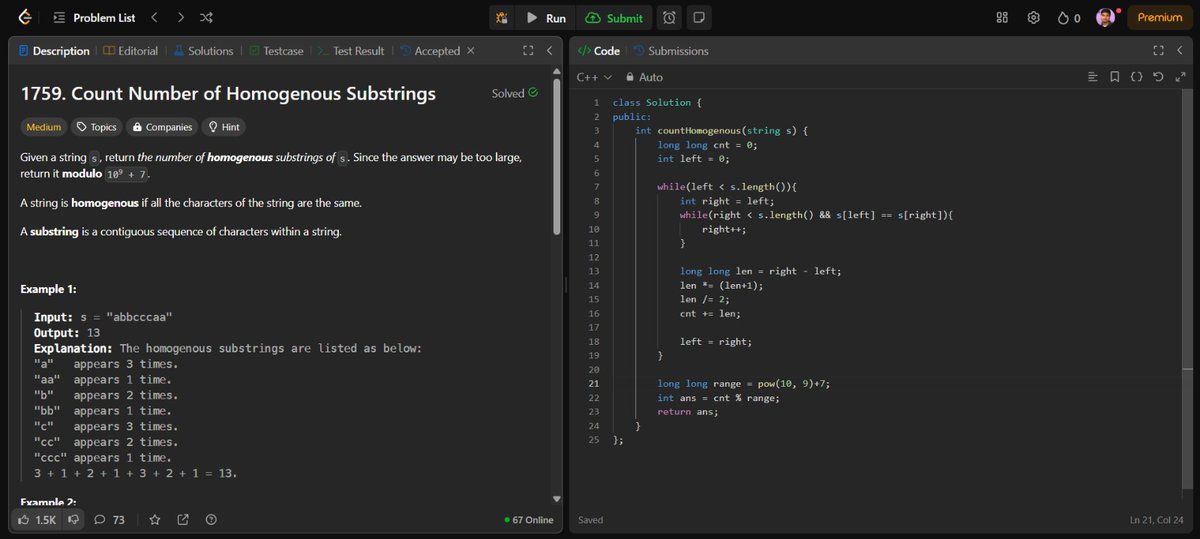Click the Medium difficulty tag
Screen dimensions: 1200x539
pyautogui.click(x=44, y=127)
